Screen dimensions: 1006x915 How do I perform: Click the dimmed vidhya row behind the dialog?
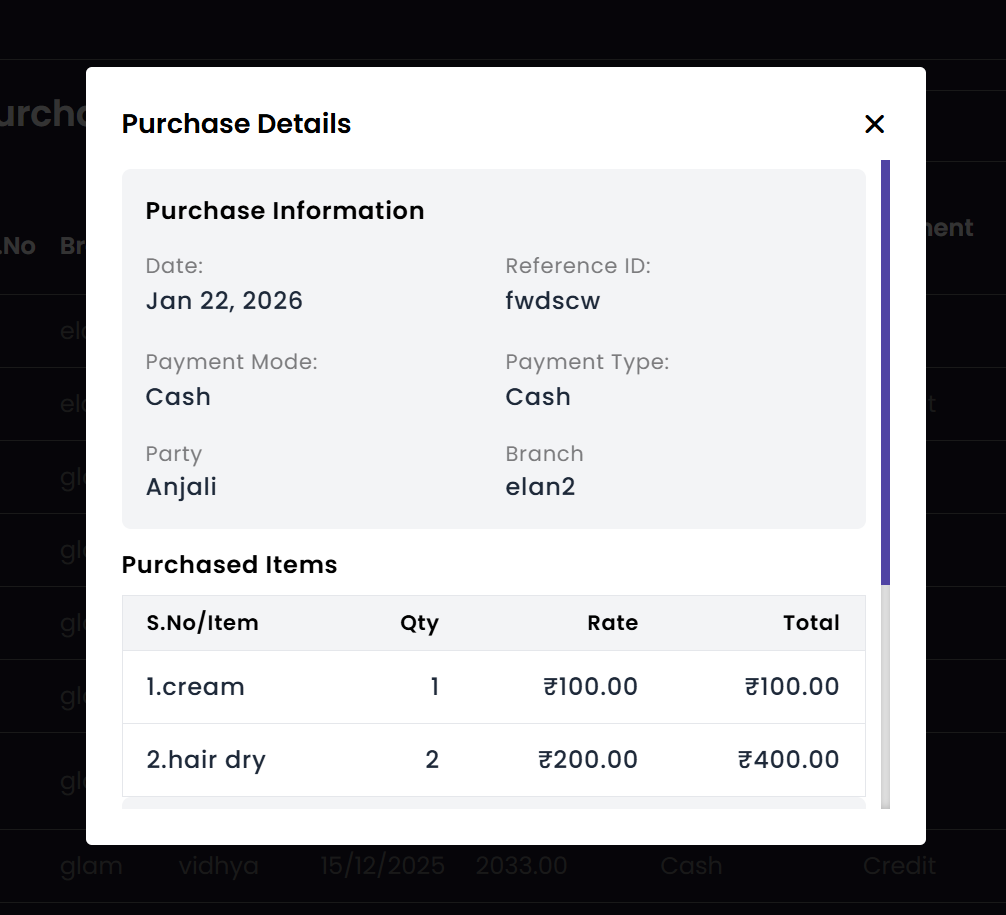click(218, 866)
